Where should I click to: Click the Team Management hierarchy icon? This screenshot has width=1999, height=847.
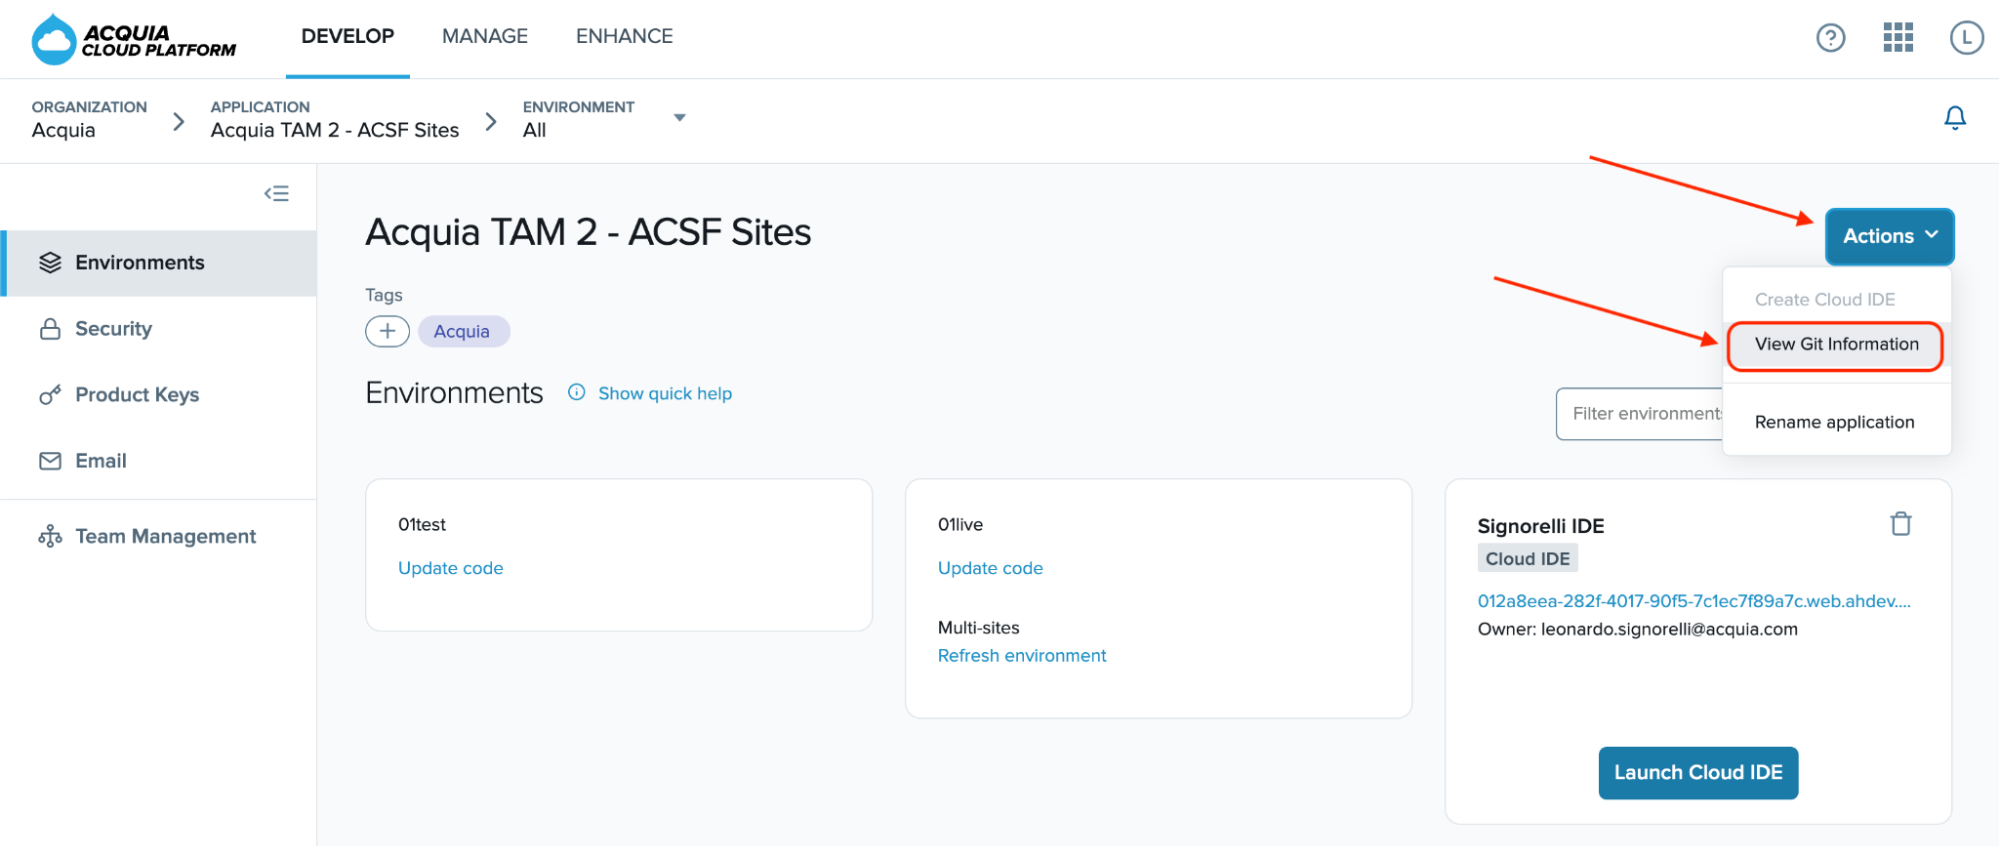coord(50,537)
